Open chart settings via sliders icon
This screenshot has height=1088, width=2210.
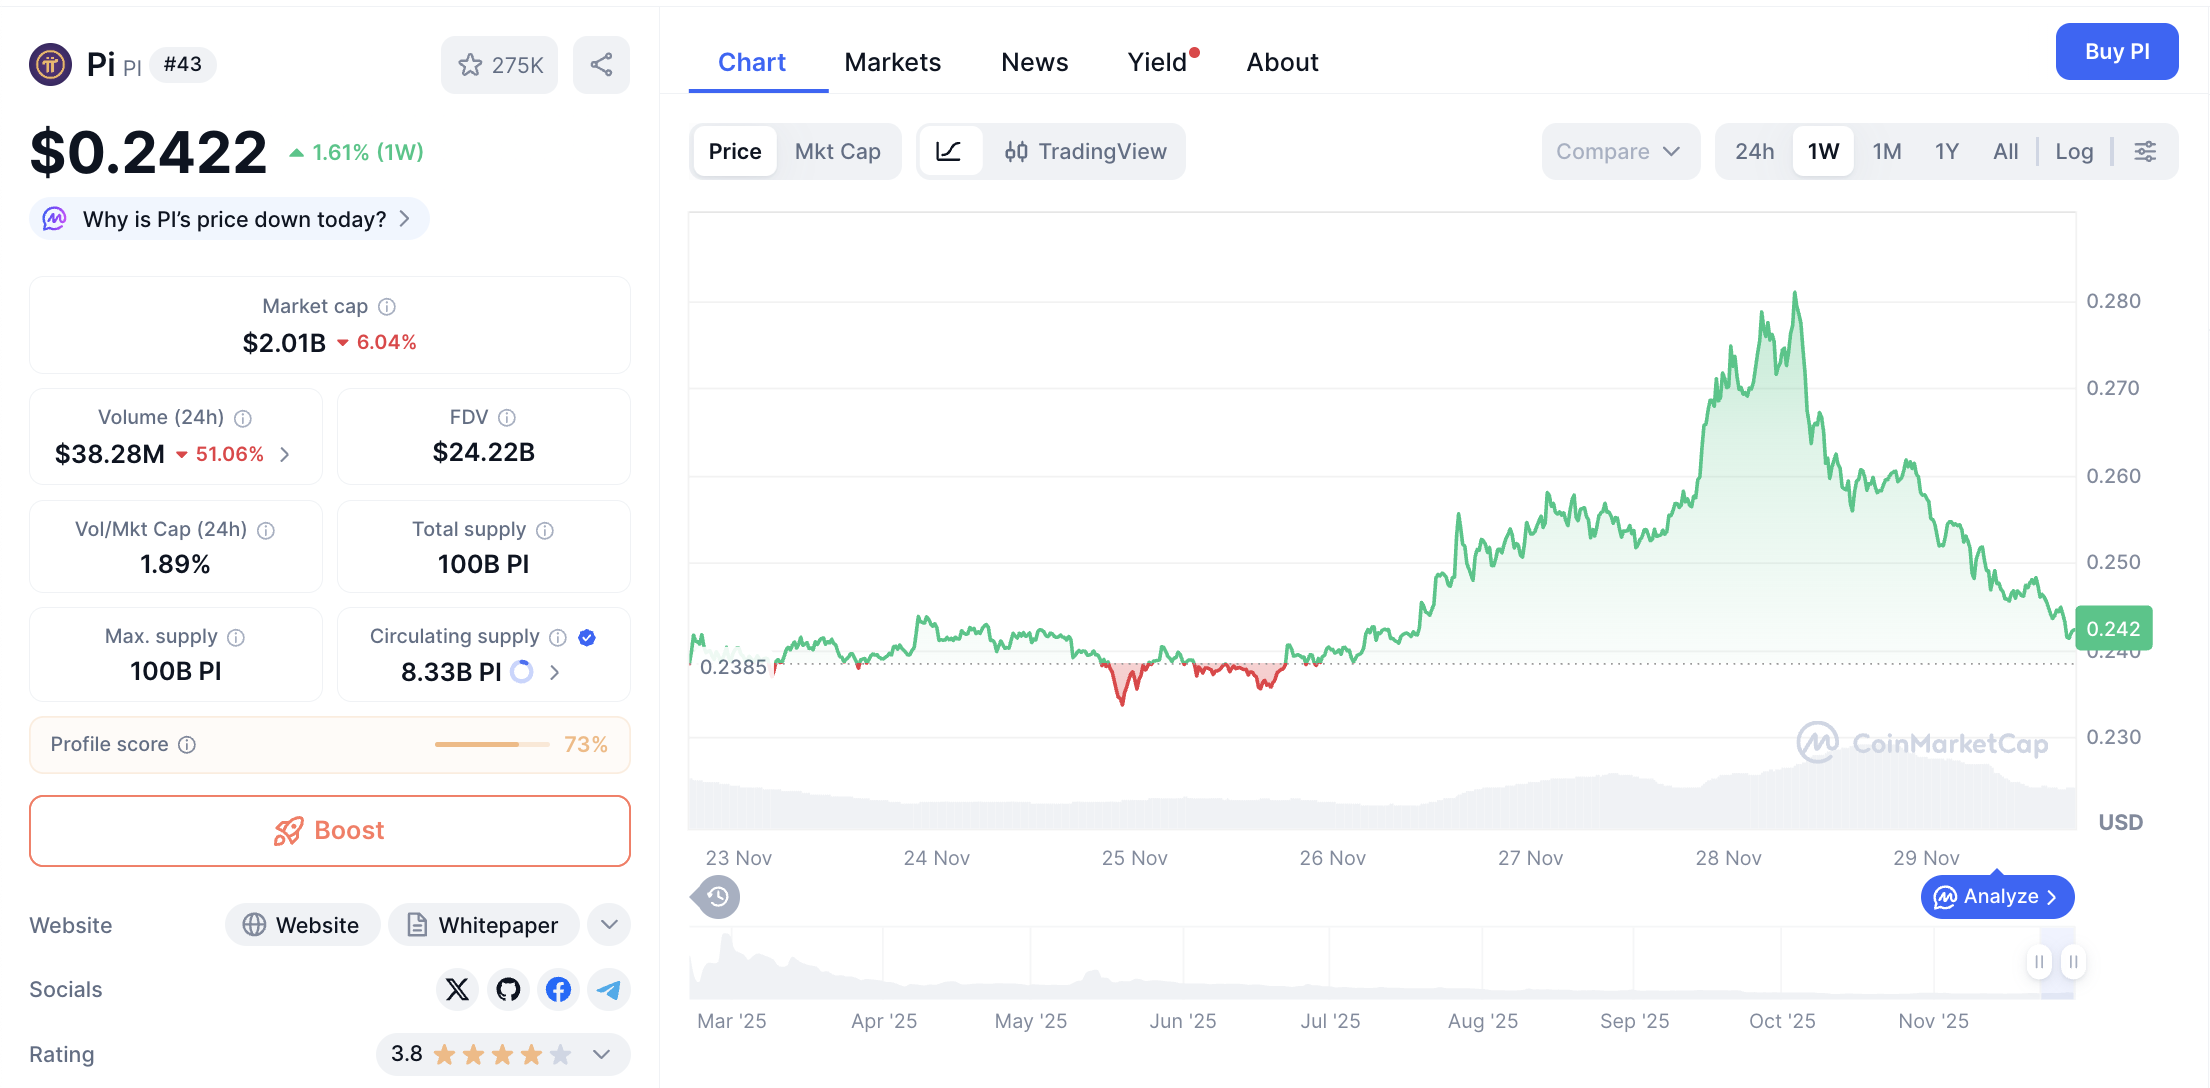[x=2146, y=151]
